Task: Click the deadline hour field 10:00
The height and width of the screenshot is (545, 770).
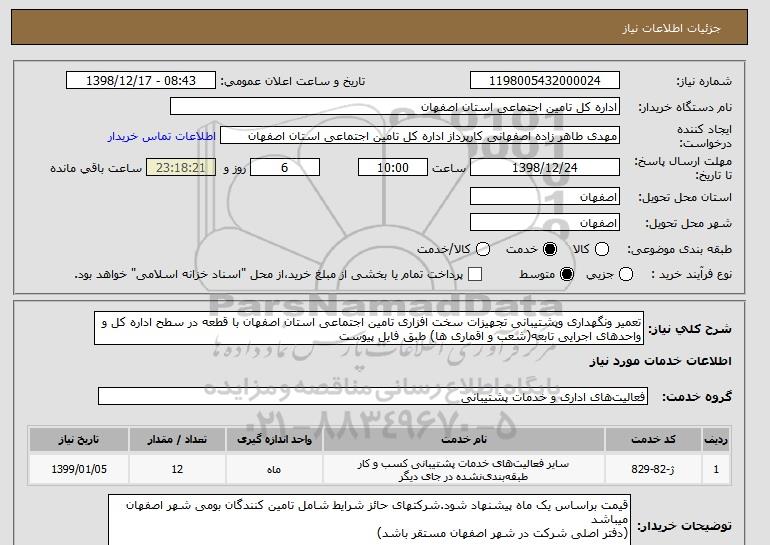Action: pyautogui.click(x=393, y=167)
